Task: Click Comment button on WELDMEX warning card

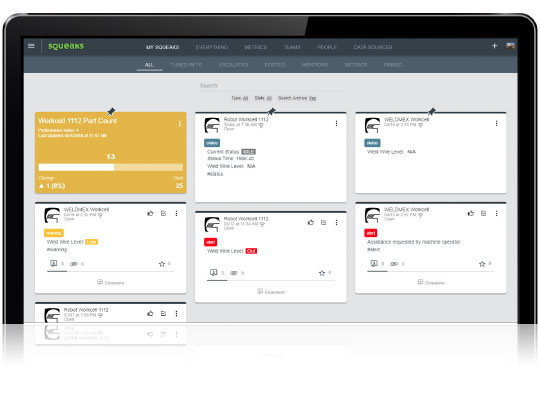Action: pos(111,283)
